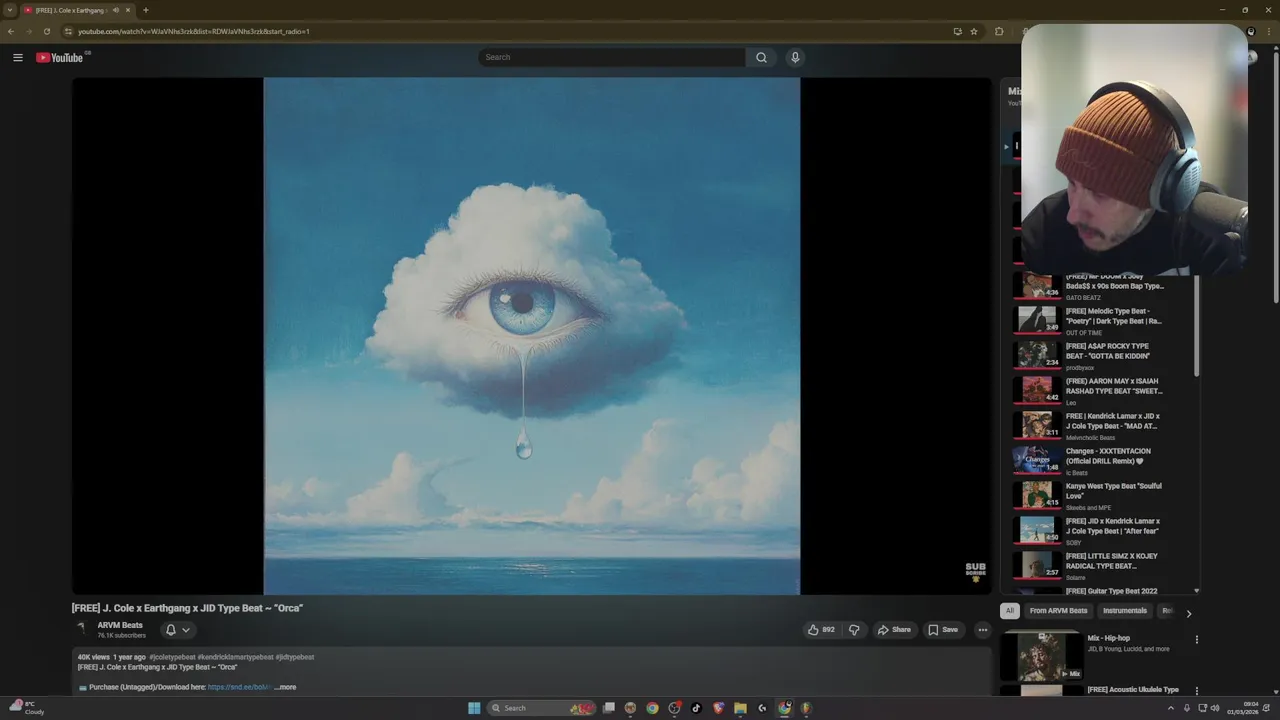Open options menu for Acoustic Ukulele Type video
Viewport: 1280px width, 720px height.
[x=1196, y=691]
